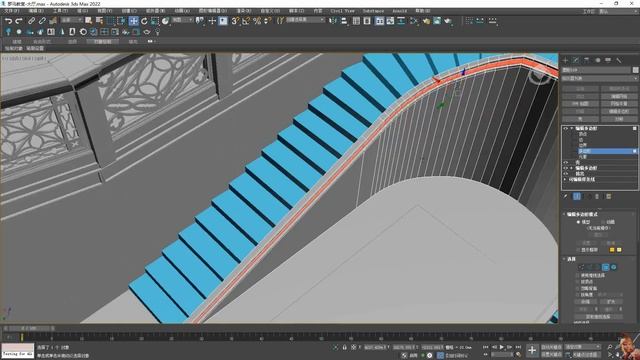
Task: Enable the 使用堆栈选择 checkbox
Action: (578, 276)
